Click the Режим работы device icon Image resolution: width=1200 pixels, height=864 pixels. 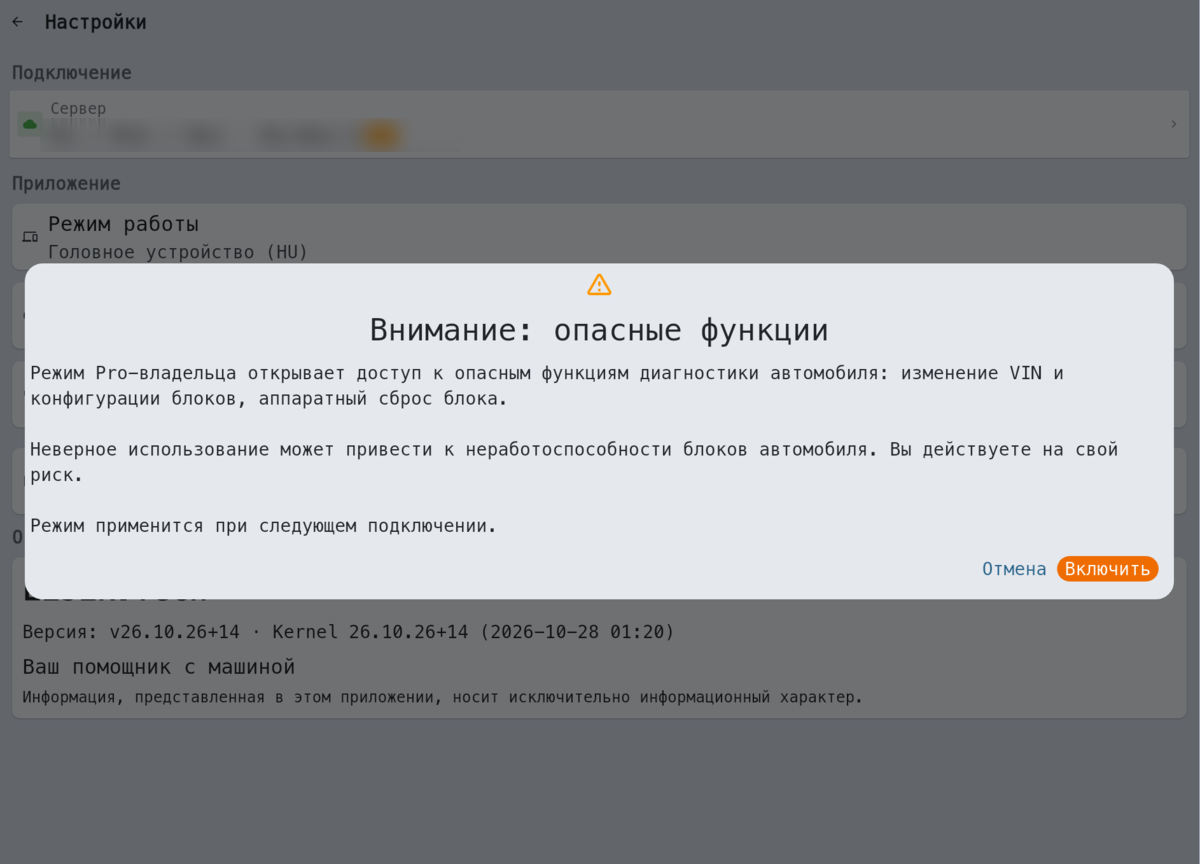(x=30, y=237)
